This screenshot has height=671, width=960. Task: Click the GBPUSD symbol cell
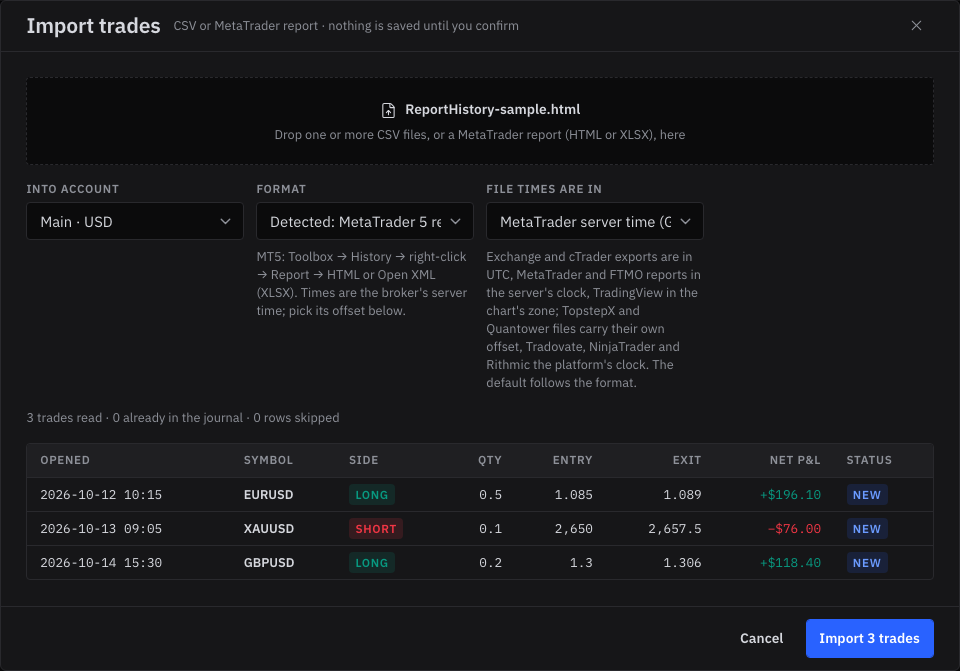tap(269, 563)
